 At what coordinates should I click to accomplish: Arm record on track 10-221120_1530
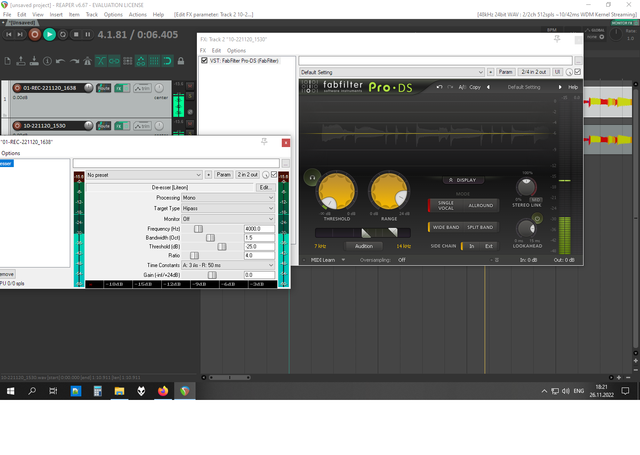click(x=17, y=126)
